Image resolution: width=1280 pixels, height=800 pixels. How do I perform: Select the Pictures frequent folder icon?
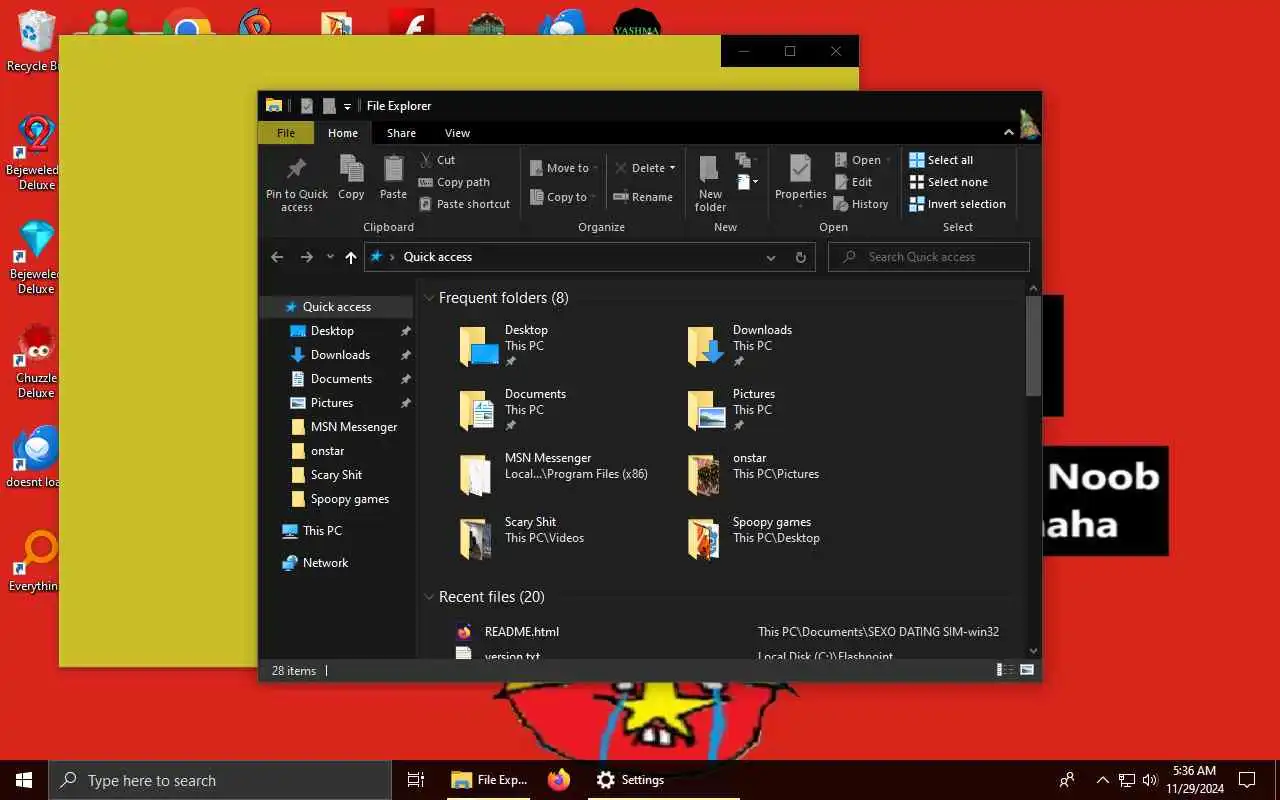tap(707, 410)
